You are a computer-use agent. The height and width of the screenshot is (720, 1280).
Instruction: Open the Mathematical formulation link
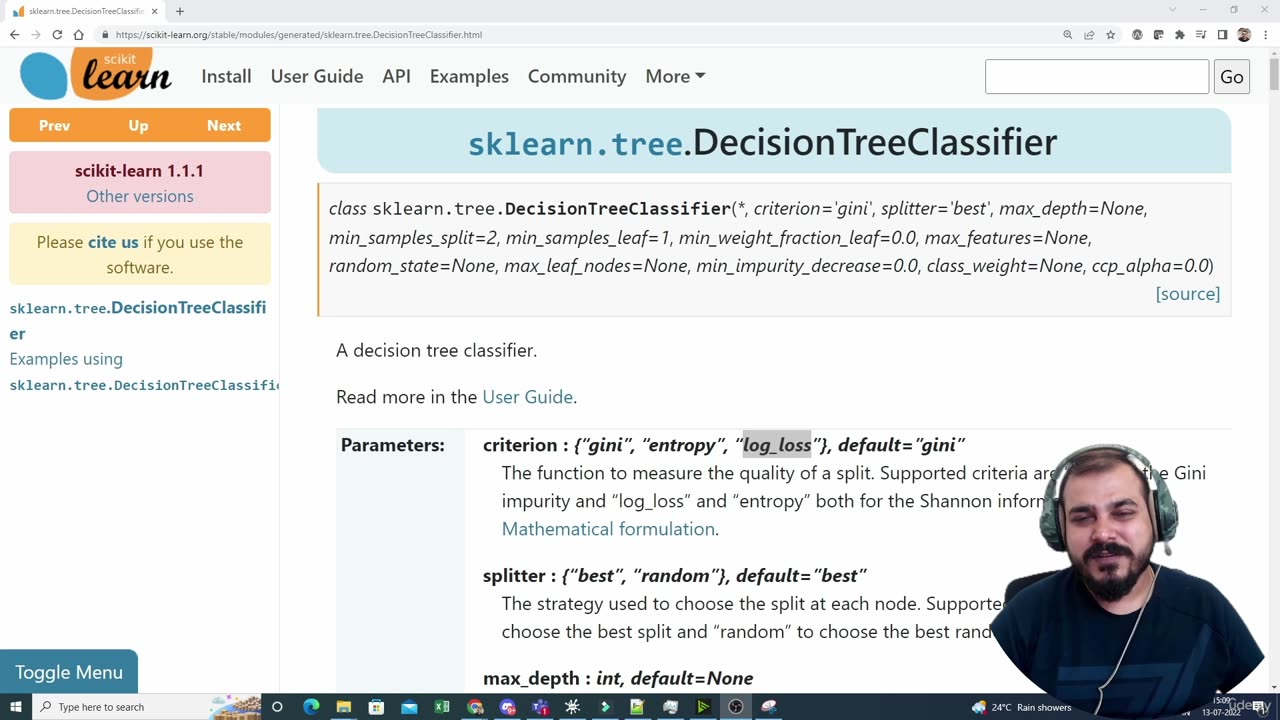tap(608, 529)
